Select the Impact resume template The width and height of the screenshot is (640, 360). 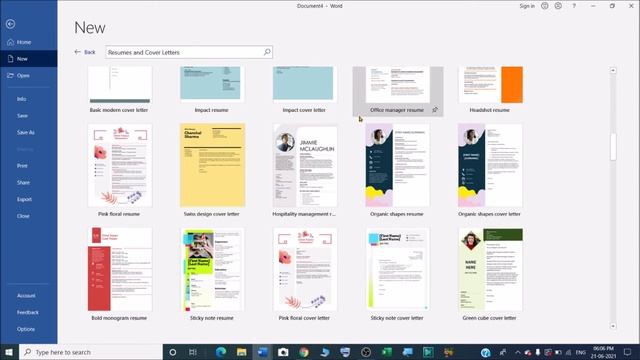[212, 90]
